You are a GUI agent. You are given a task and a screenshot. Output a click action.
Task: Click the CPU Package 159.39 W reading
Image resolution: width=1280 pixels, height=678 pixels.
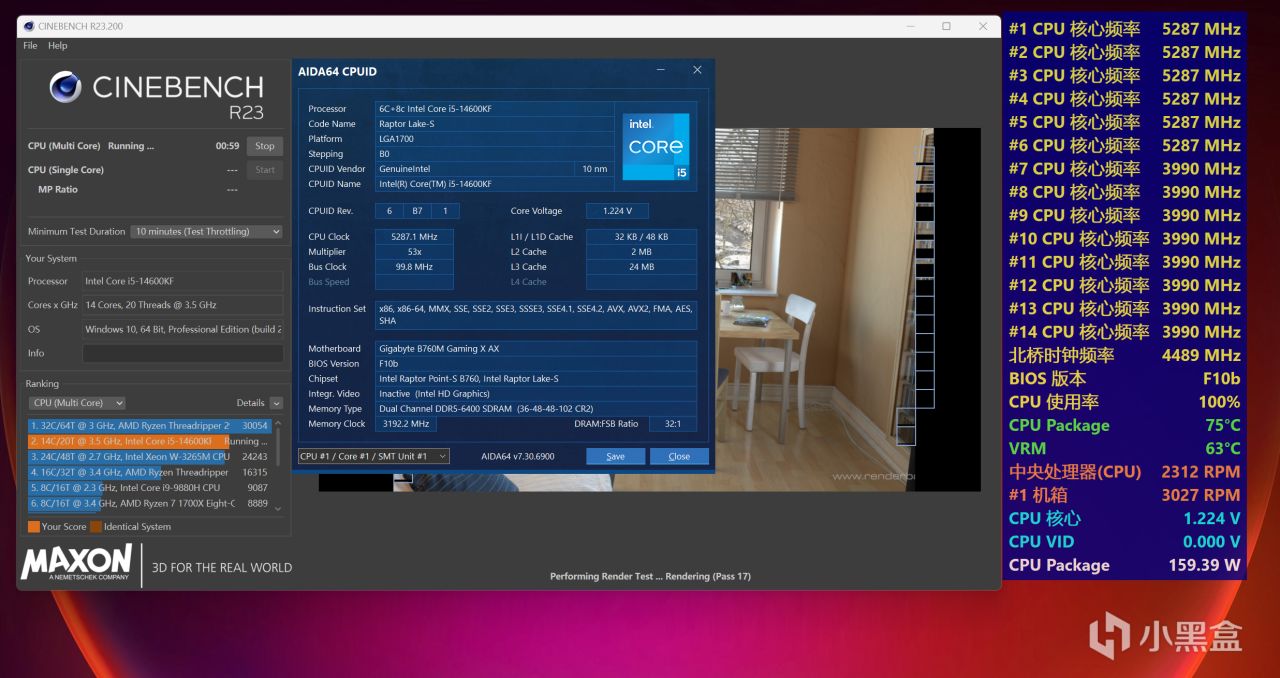(x=1205, y=565)
